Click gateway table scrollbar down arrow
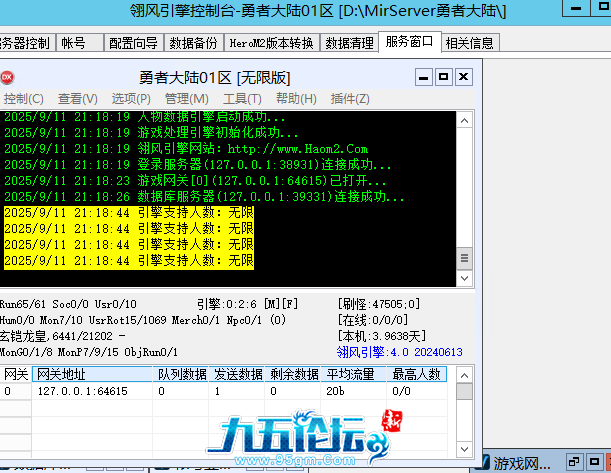Image resolution: width=611 pixels, height=473 pixels. (x=464, y=449)
